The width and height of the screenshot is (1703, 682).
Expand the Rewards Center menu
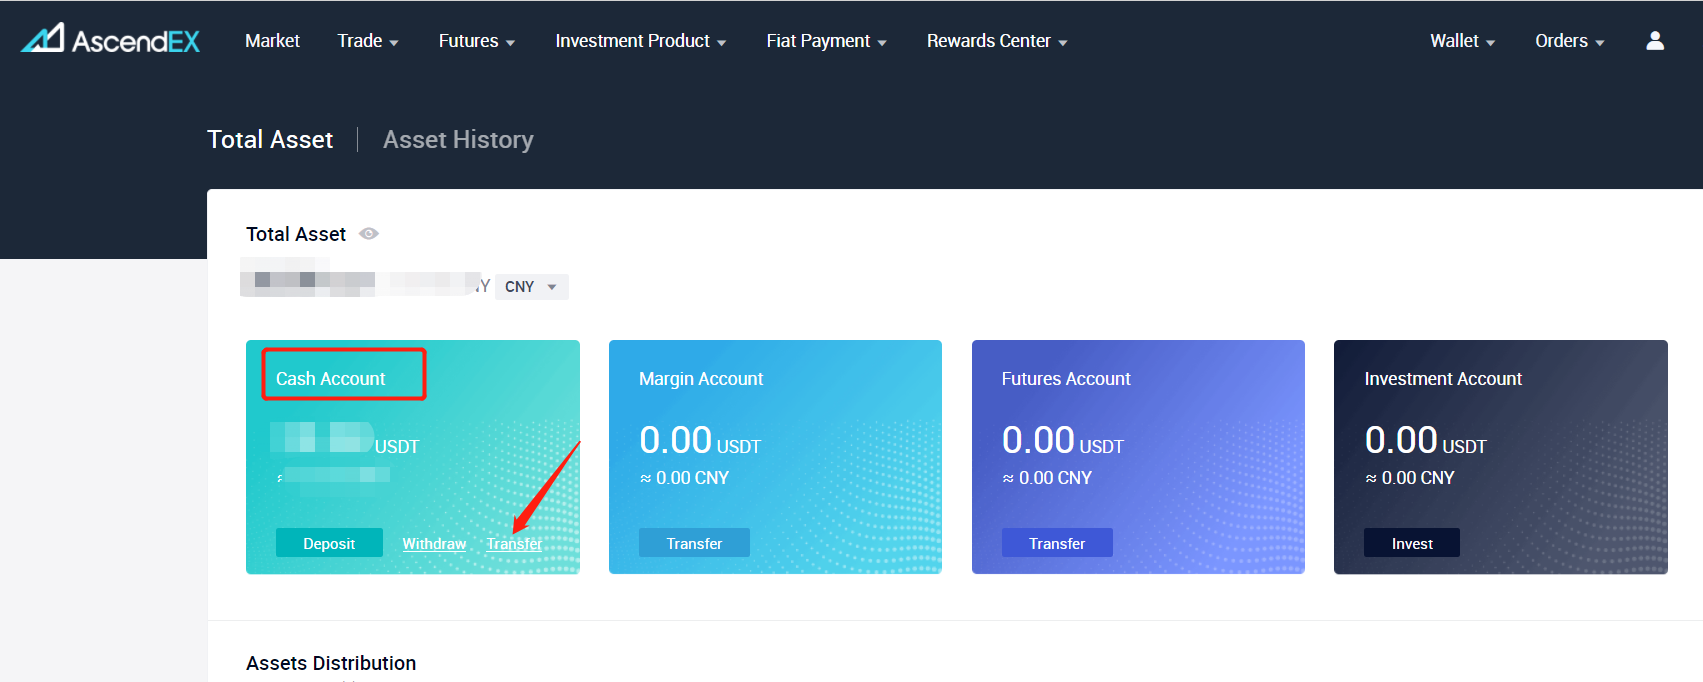point(996,41)
